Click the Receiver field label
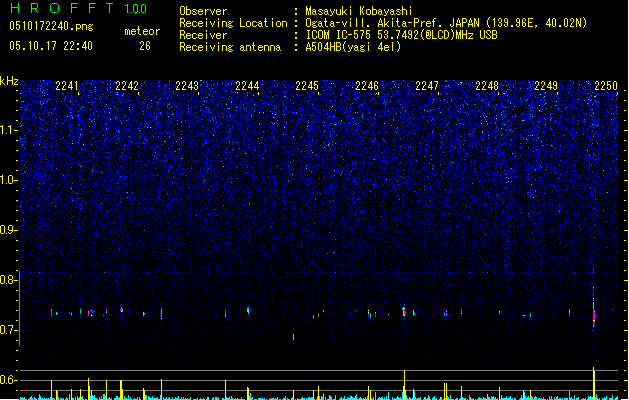This screenshot has width=629, height=400. coord(203,35)
